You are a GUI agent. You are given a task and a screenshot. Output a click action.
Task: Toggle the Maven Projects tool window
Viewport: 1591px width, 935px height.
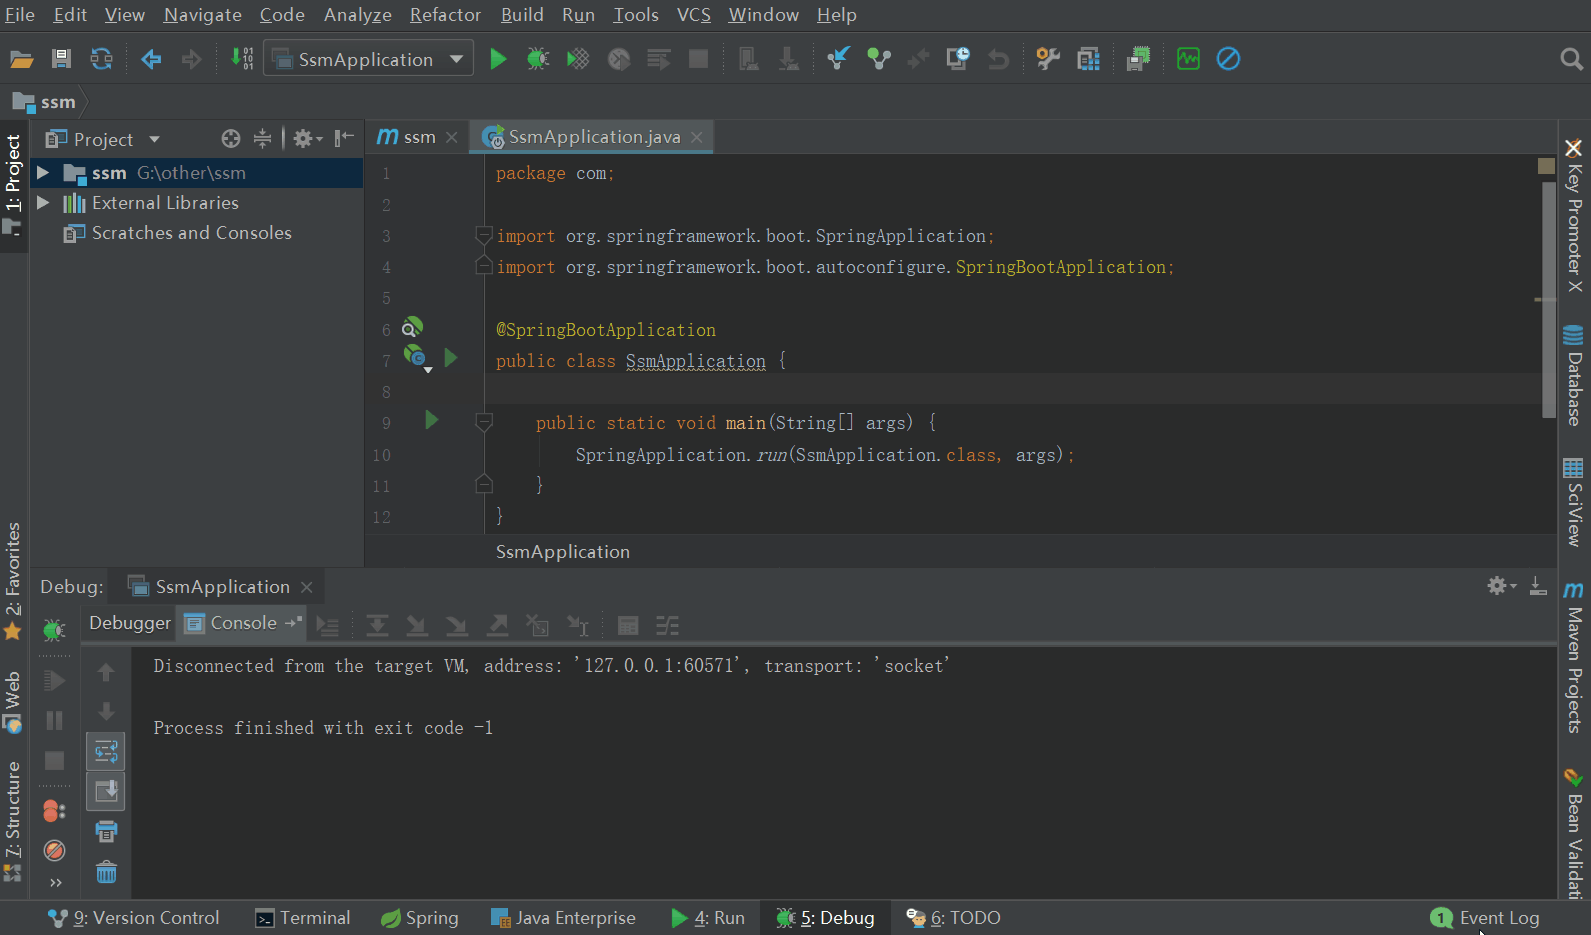1573,658
